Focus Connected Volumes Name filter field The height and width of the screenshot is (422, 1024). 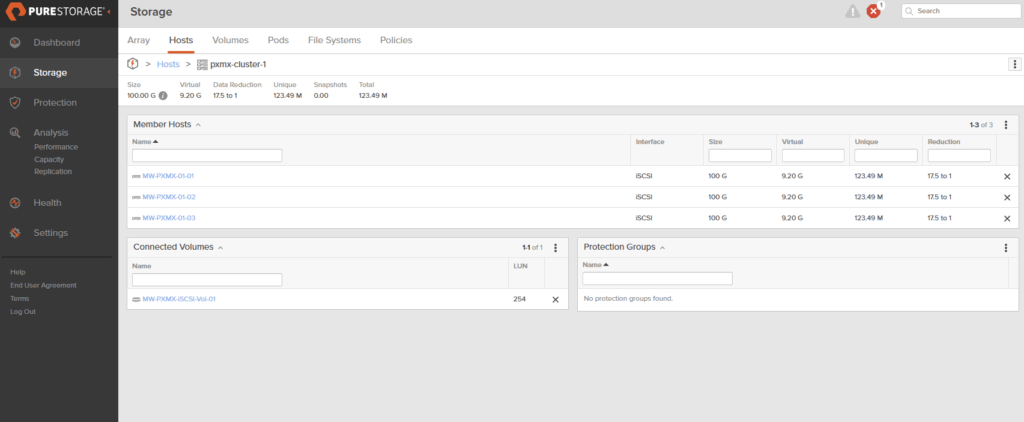pyautogui.click(x=207, y=280)
